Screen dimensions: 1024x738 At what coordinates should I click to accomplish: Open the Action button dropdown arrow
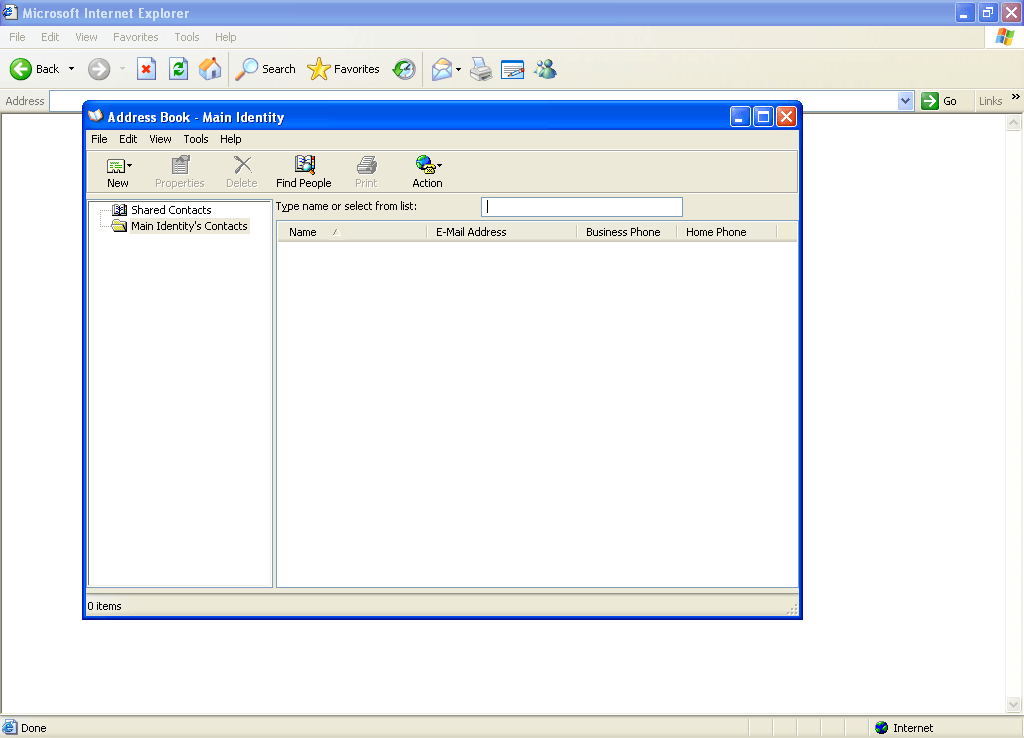pyautogui.click(x=440, y=165)
